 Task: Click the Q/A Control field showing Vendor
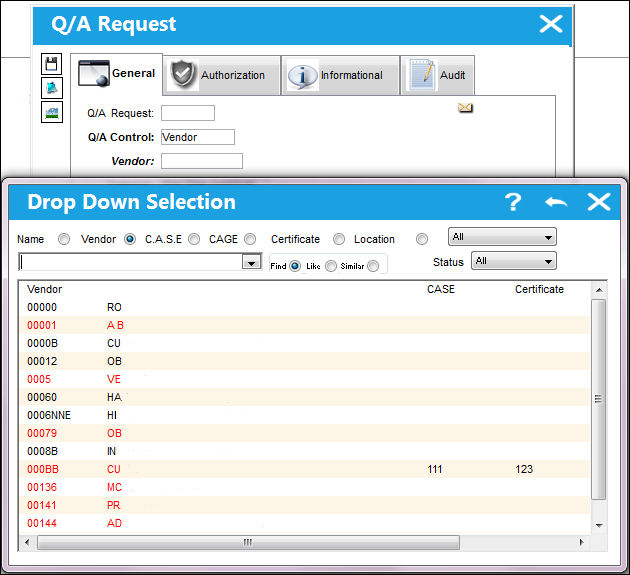pos(198,137)
